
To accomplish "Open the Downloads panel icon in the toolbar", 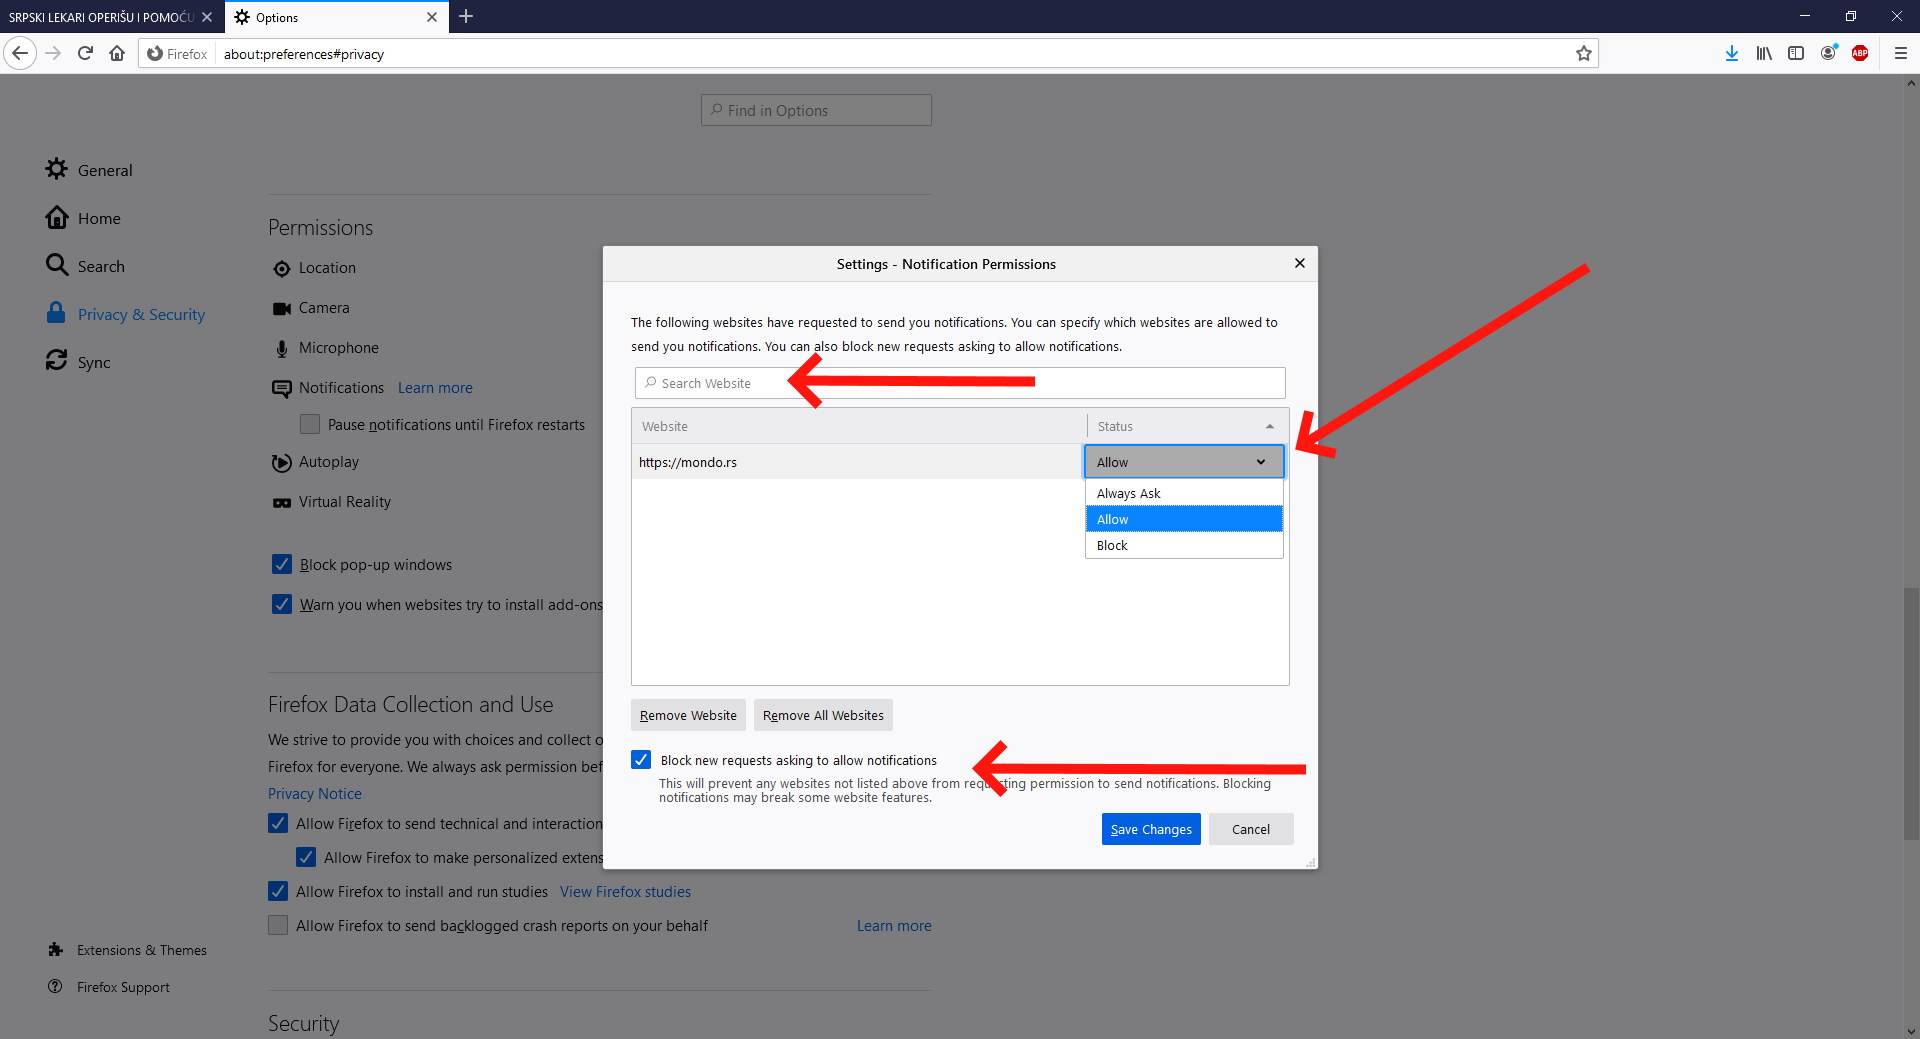I will (x=1731, y=53).
